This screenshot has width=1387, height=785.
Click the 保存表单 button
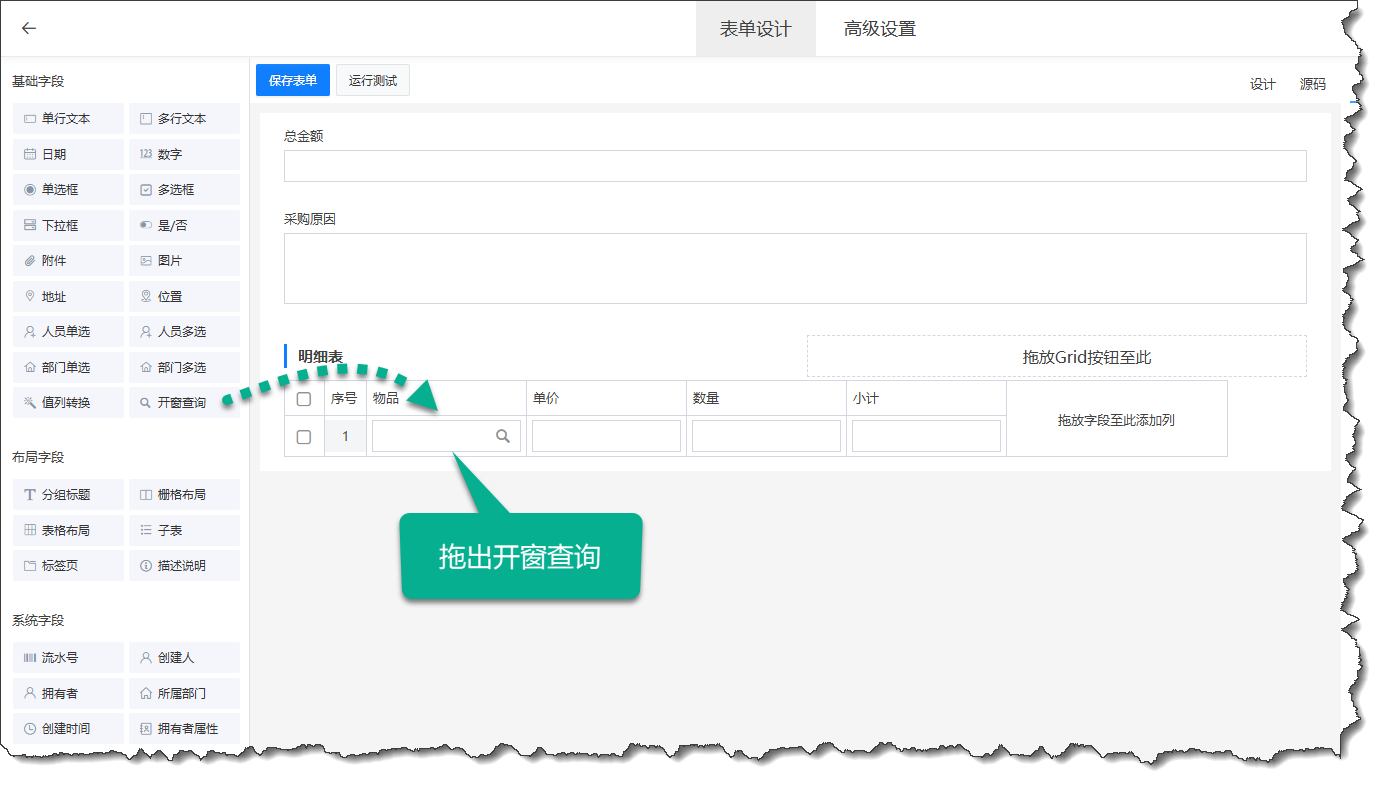point(293,81)
